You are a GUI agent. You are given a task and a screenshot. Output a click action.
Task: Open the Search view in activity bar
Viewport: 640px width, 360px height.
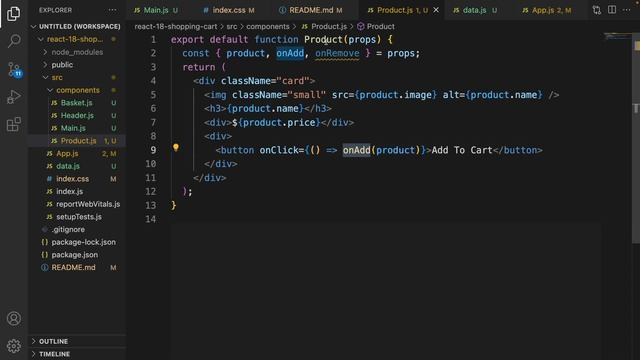(13, 41)
